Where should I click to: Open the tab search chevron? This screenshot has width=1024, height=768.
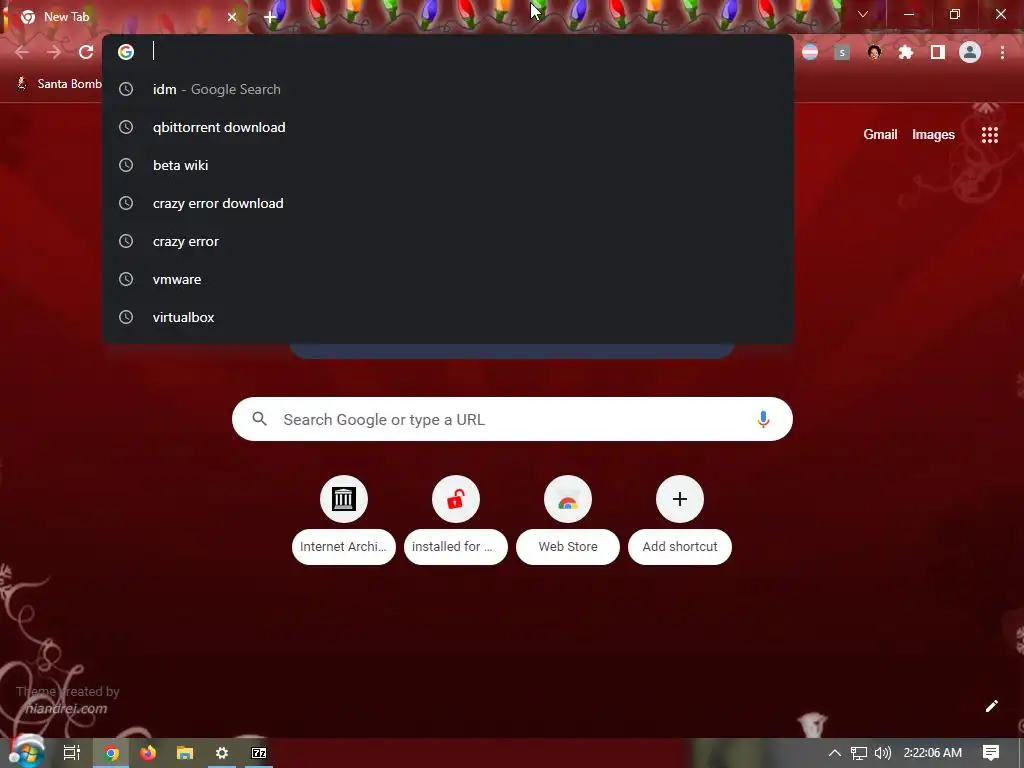pos(863,14)
